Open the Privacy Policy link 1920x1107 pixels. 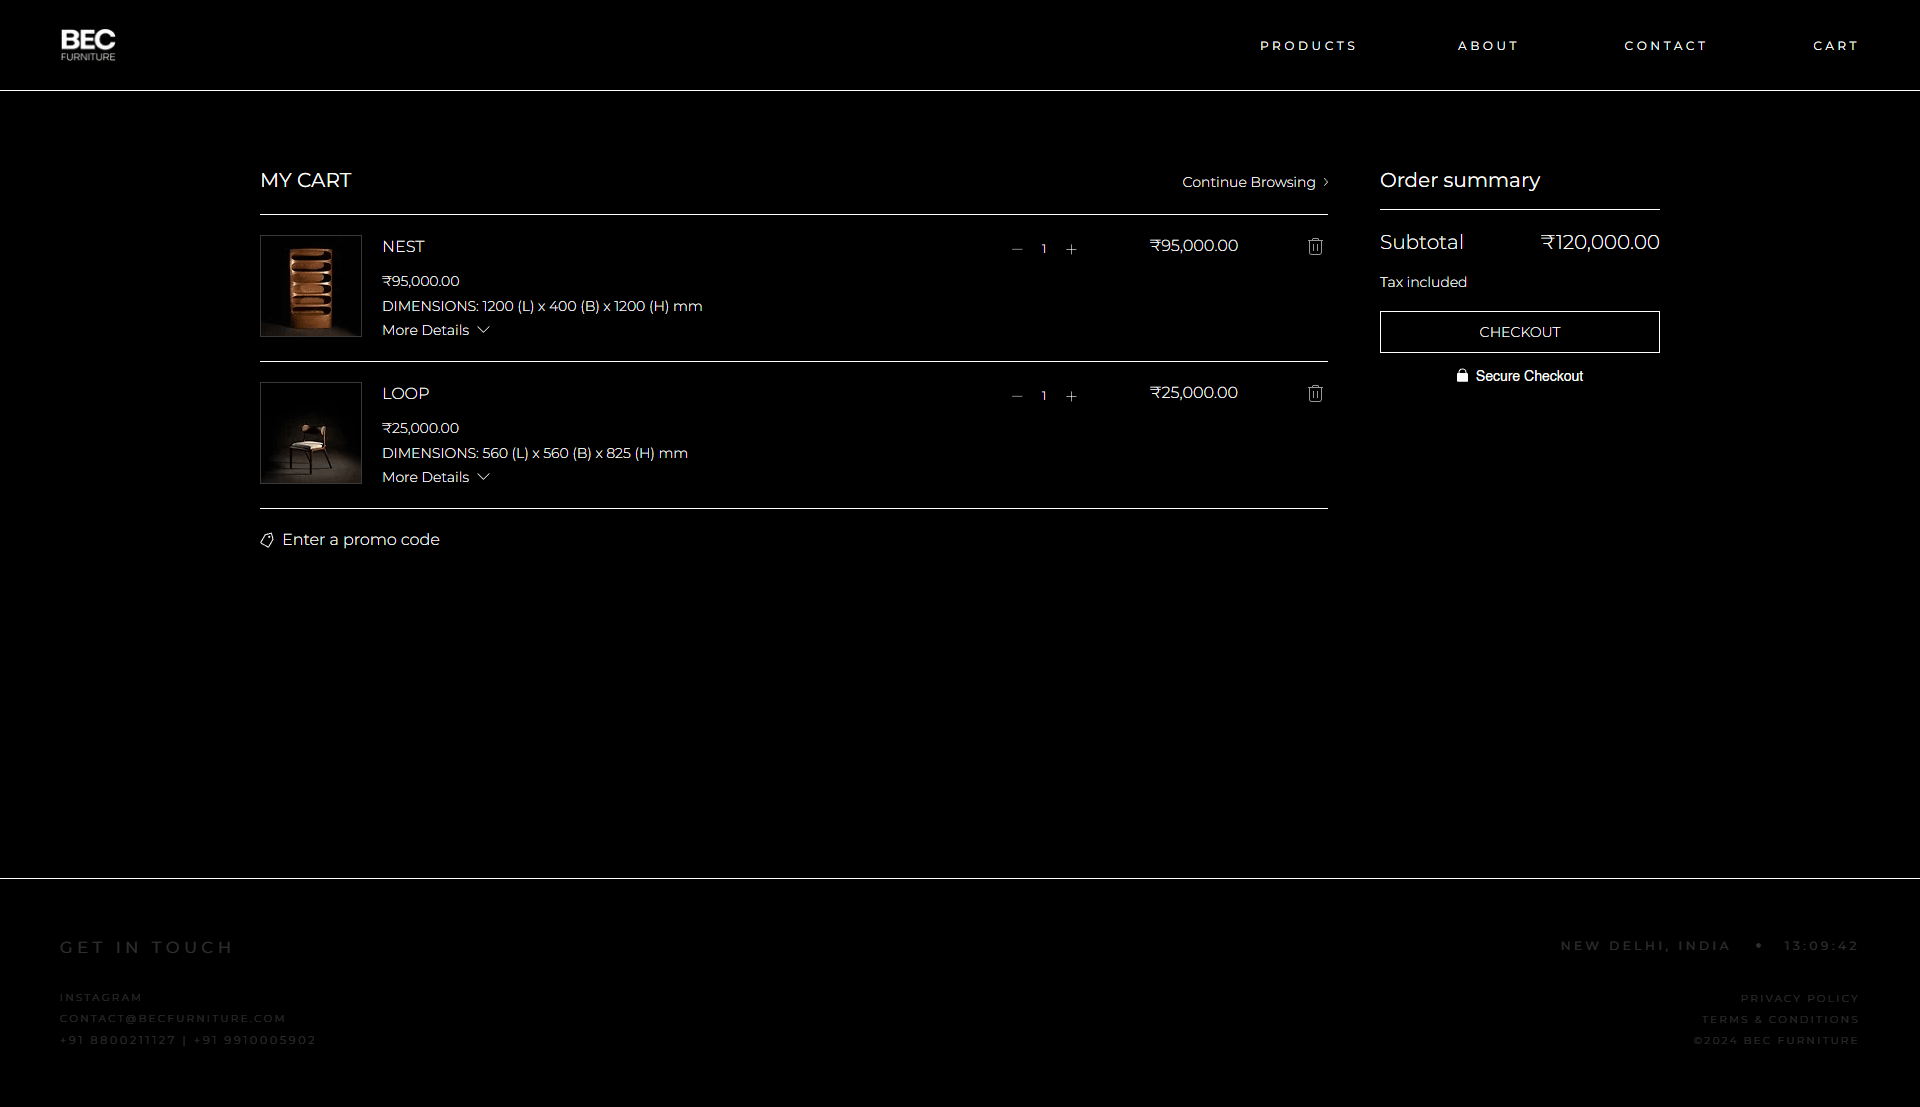(1798, 997)
